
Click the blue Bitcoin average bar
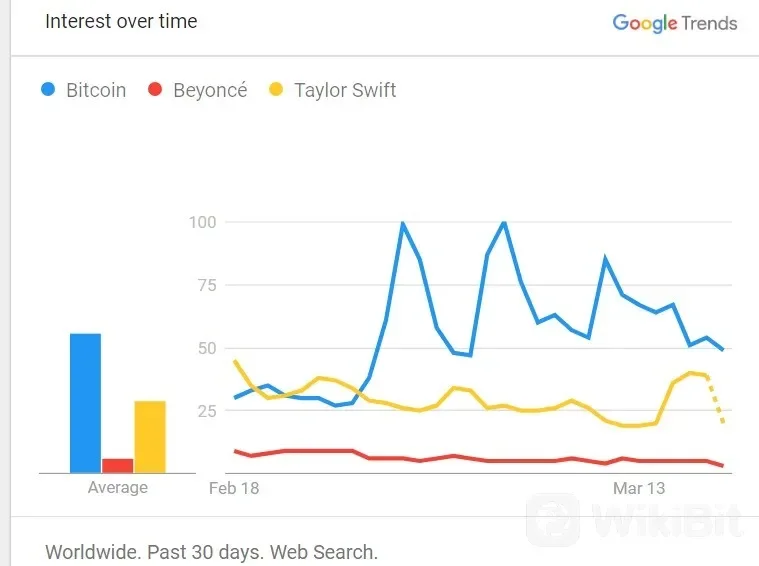coord(85,402)
